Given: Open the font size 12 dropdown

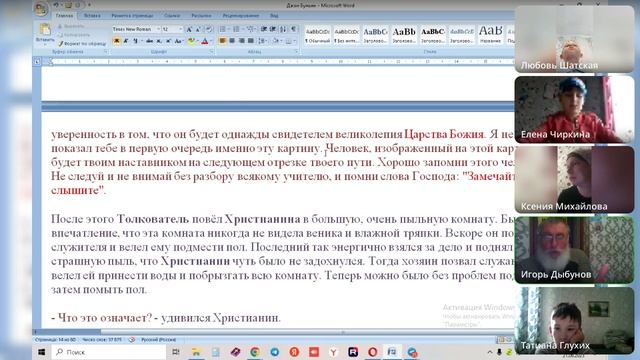Looking at the screenshot, I should (181, 29).
